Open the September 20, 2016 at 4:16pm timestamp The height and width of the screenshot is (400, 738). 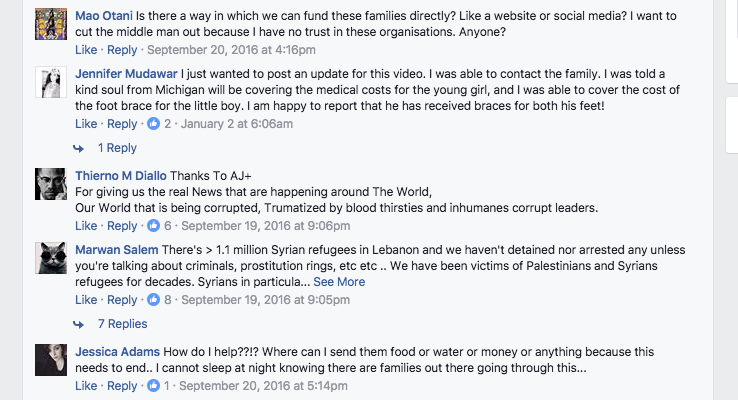coord(231,50)
